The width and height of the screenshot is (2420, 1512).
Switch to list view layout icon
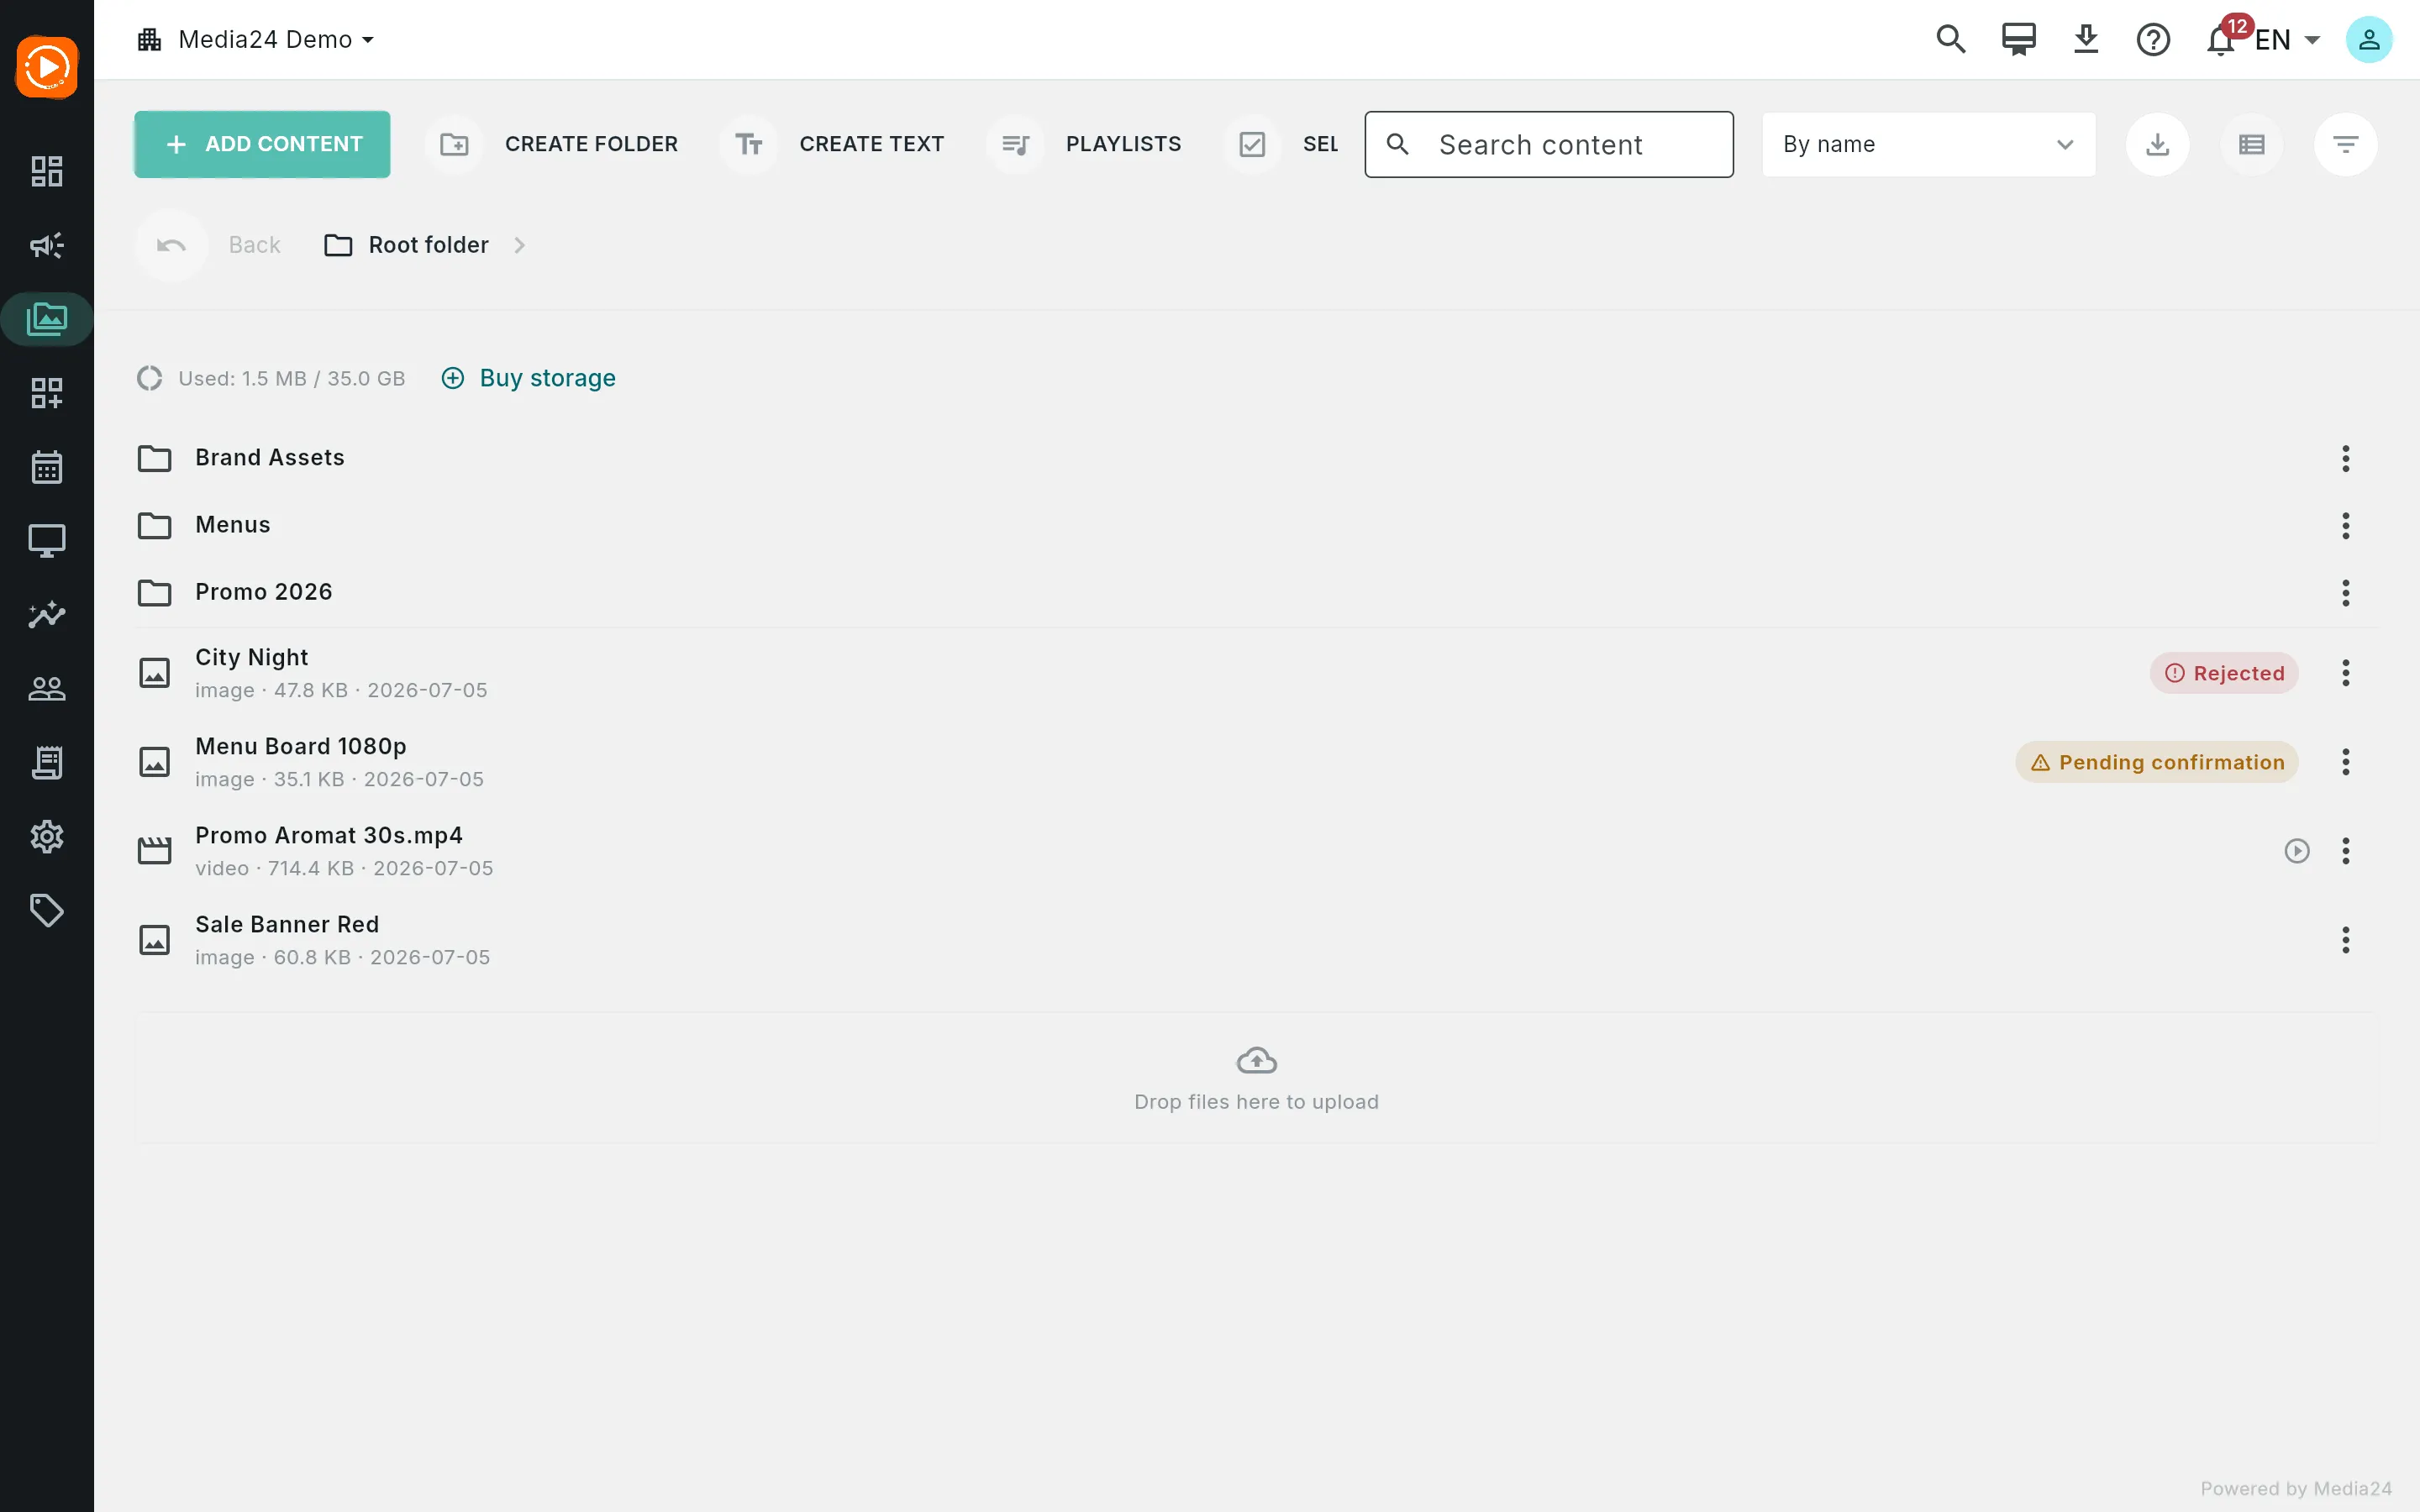(2252, 144)
